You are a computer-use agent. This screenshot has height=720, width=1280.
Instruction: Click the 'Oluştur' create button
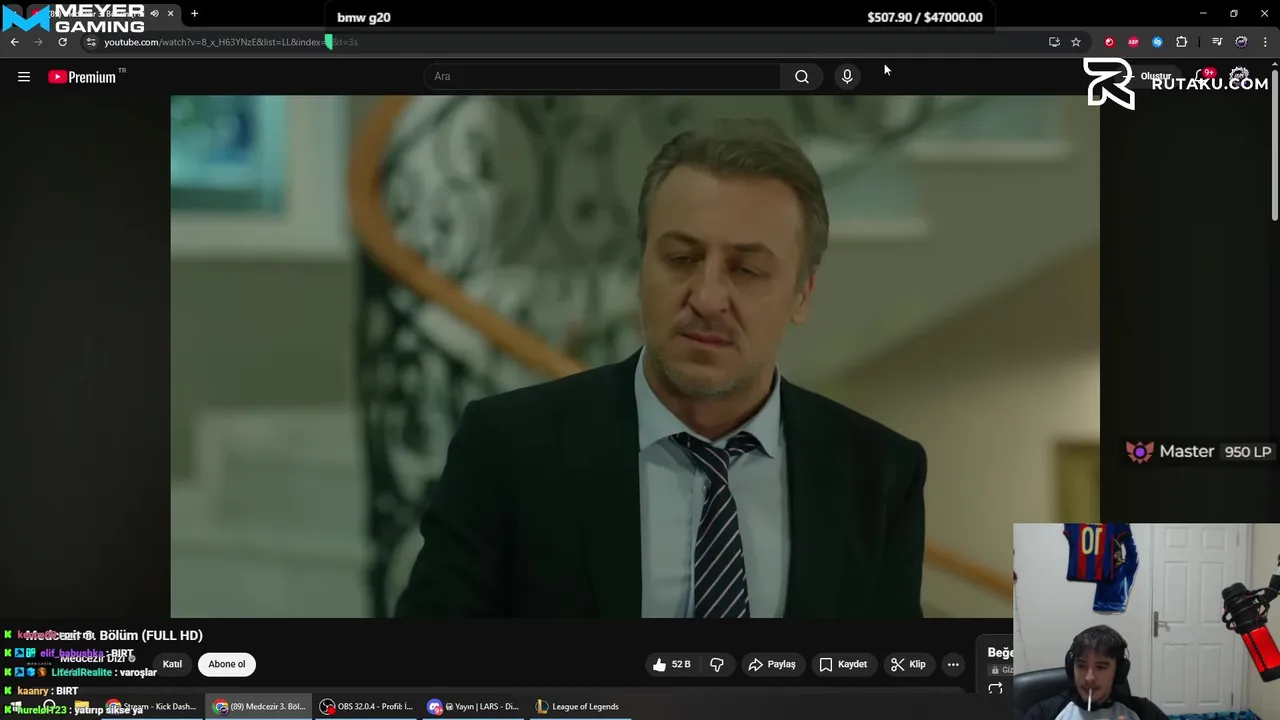1150,77
